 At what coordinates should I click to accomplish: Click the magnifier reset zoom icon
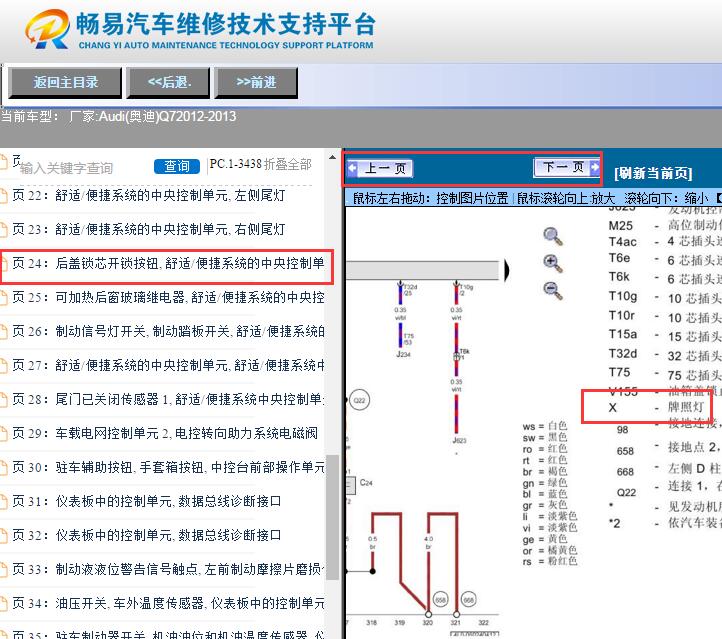tap(552, 236)
